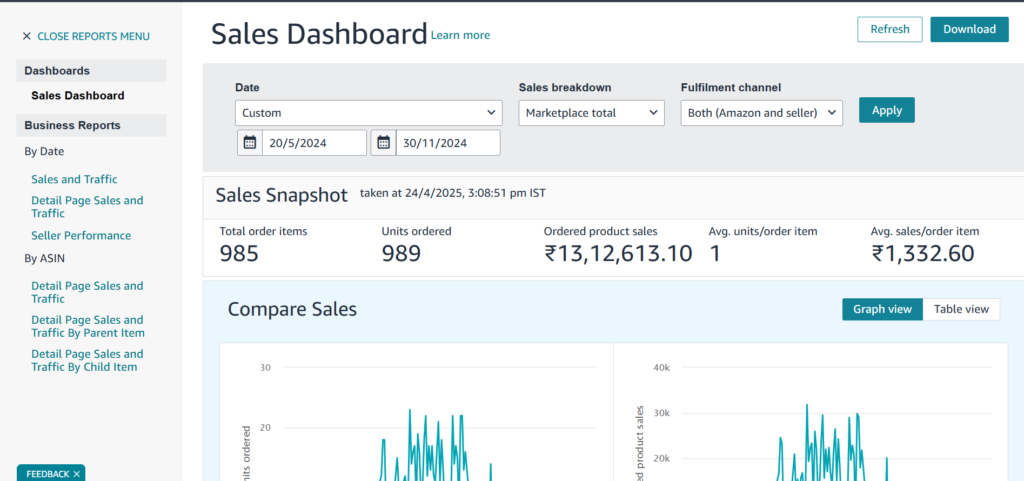Open Detail Page Sales By Child Item

tap(87, 360)
